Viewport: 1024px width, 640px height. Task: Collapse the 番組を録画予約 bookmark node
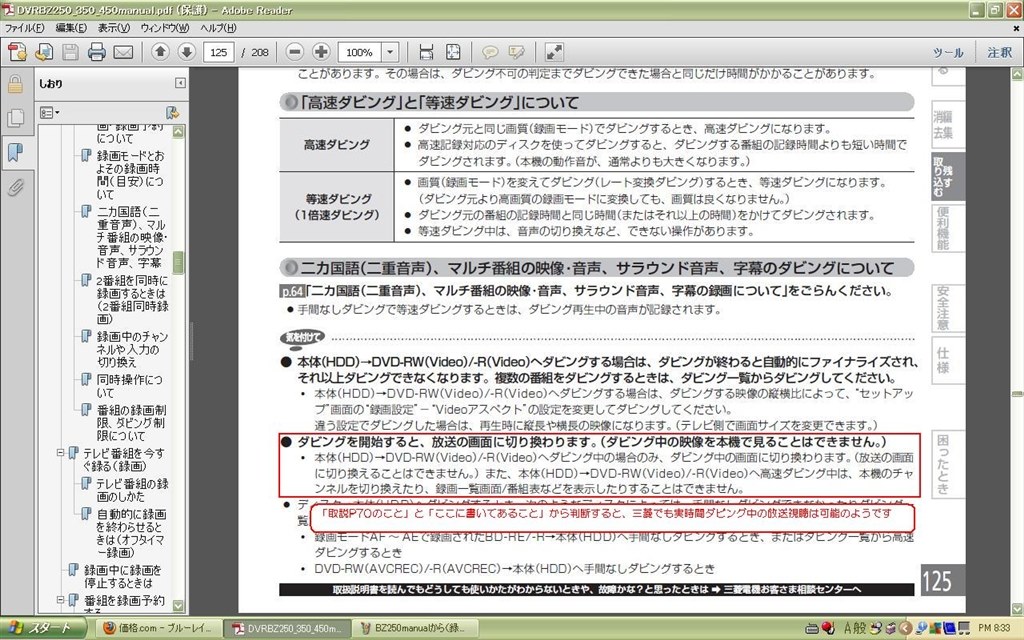click(x=60, y=600)
